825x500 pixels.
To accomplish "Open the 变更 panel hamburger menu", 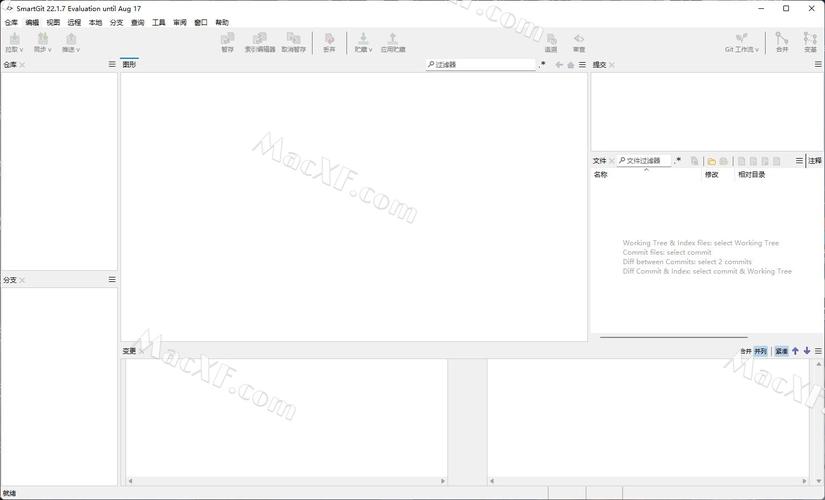I will tap(818, 351).
